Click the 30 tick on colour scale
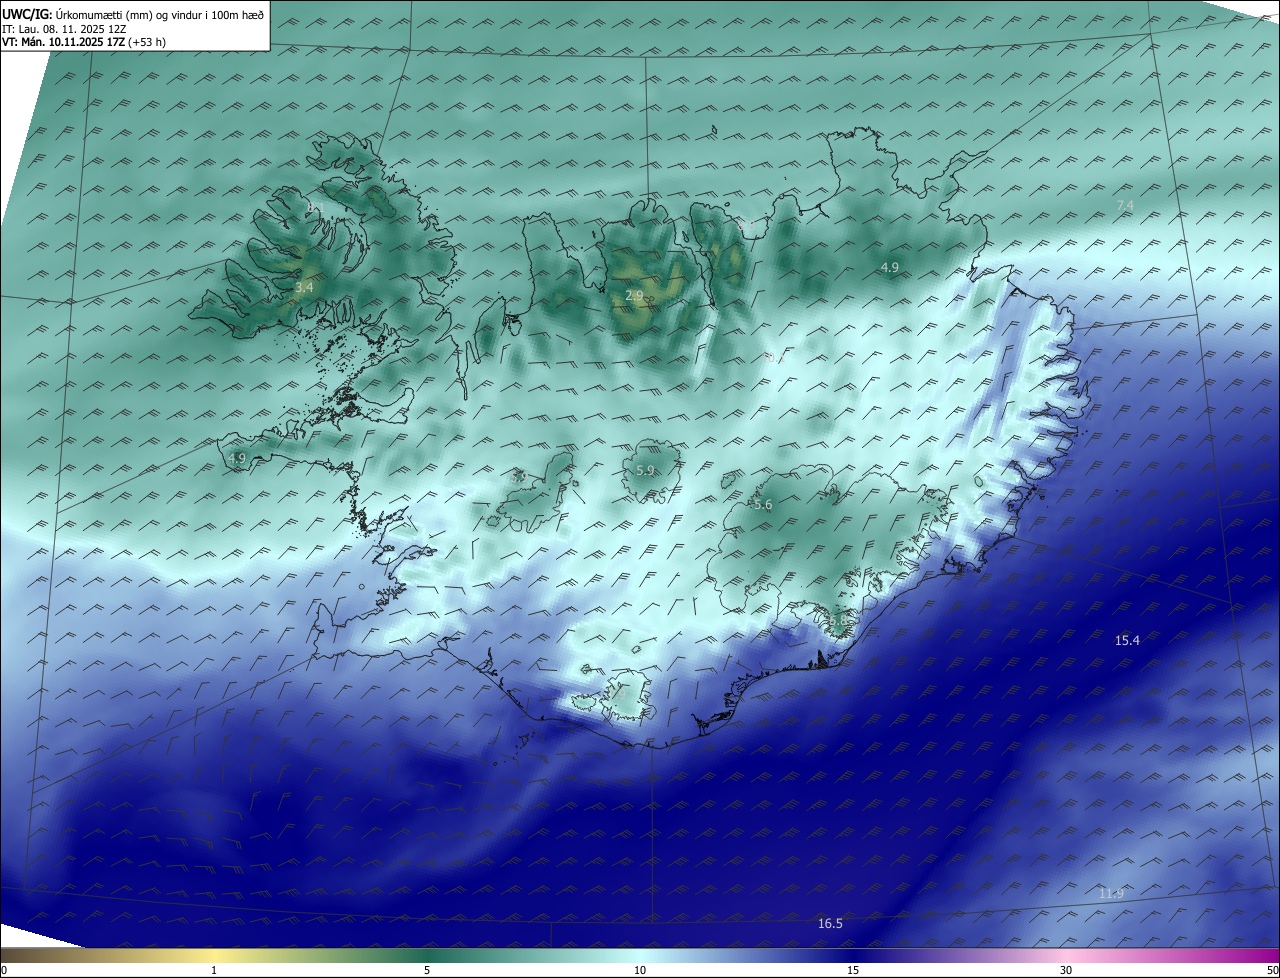 [1066, 970]
